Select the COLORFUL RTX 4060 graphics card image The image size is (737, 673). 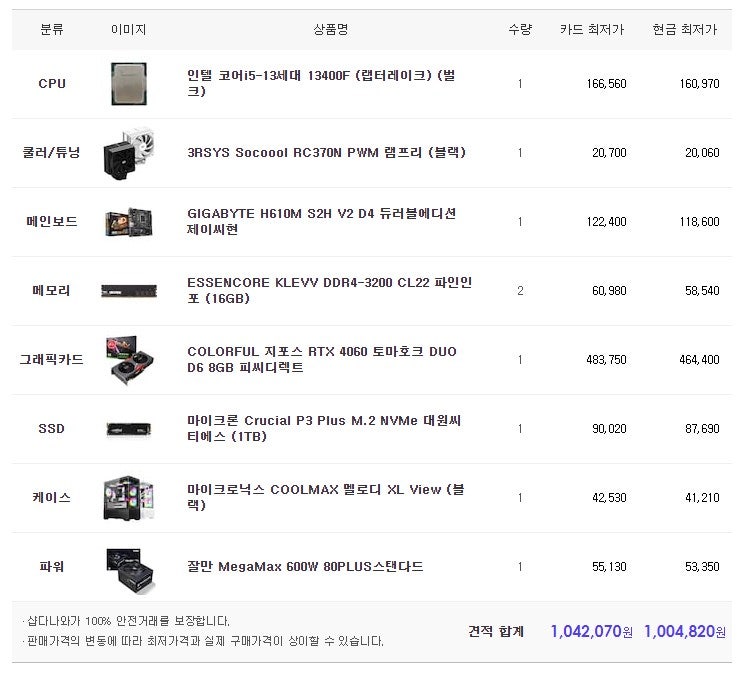128,360
